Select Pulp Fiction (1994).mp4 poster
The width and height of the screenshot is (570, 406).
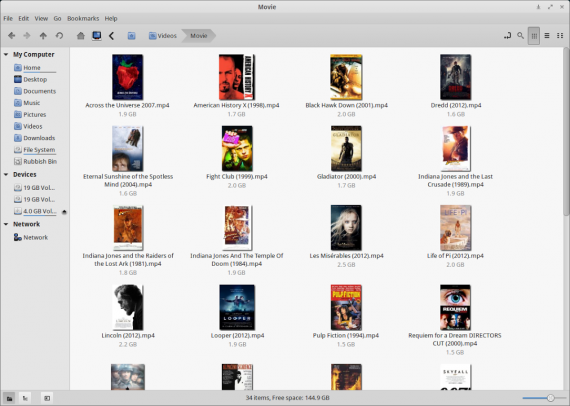coord(346,307)
